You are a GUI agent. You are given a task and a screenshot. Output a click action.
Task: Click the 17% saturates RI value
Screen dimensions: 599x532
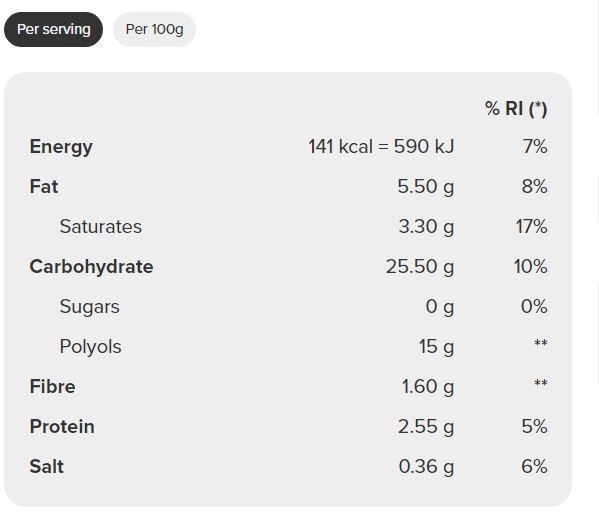pyautogui.click(x=531, y=226)
